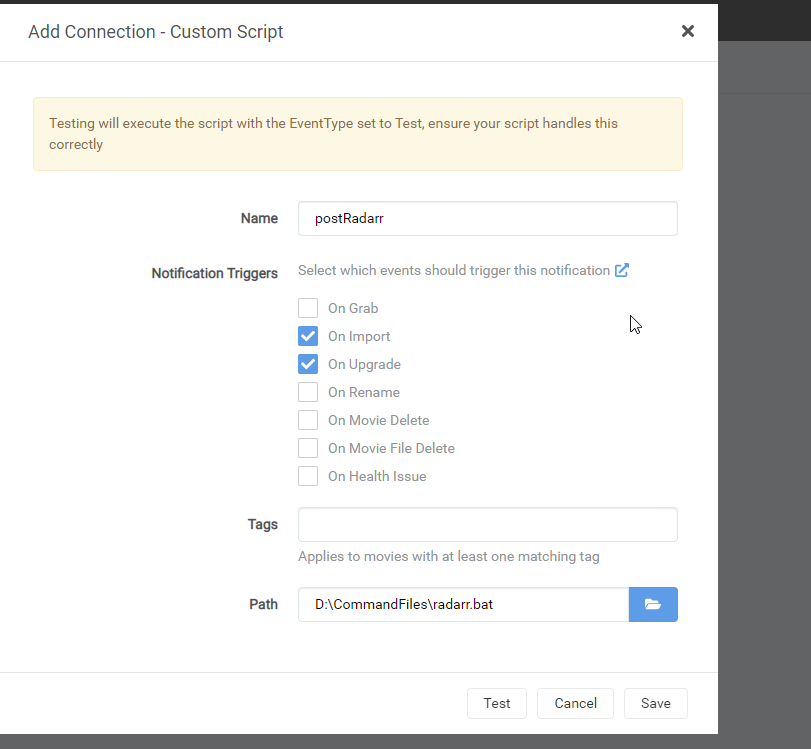
Task: Close the Add Connection dialog
Action: 688,31
